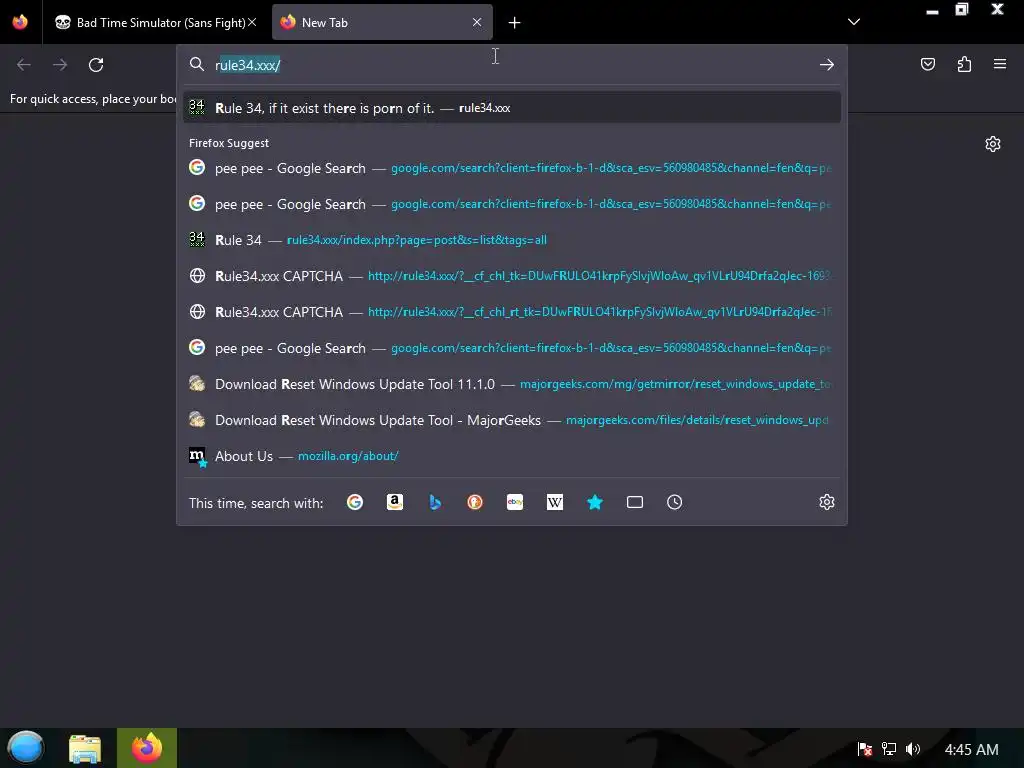Open the About Us mozilla.org suggestion

click(x=512, y=456)
